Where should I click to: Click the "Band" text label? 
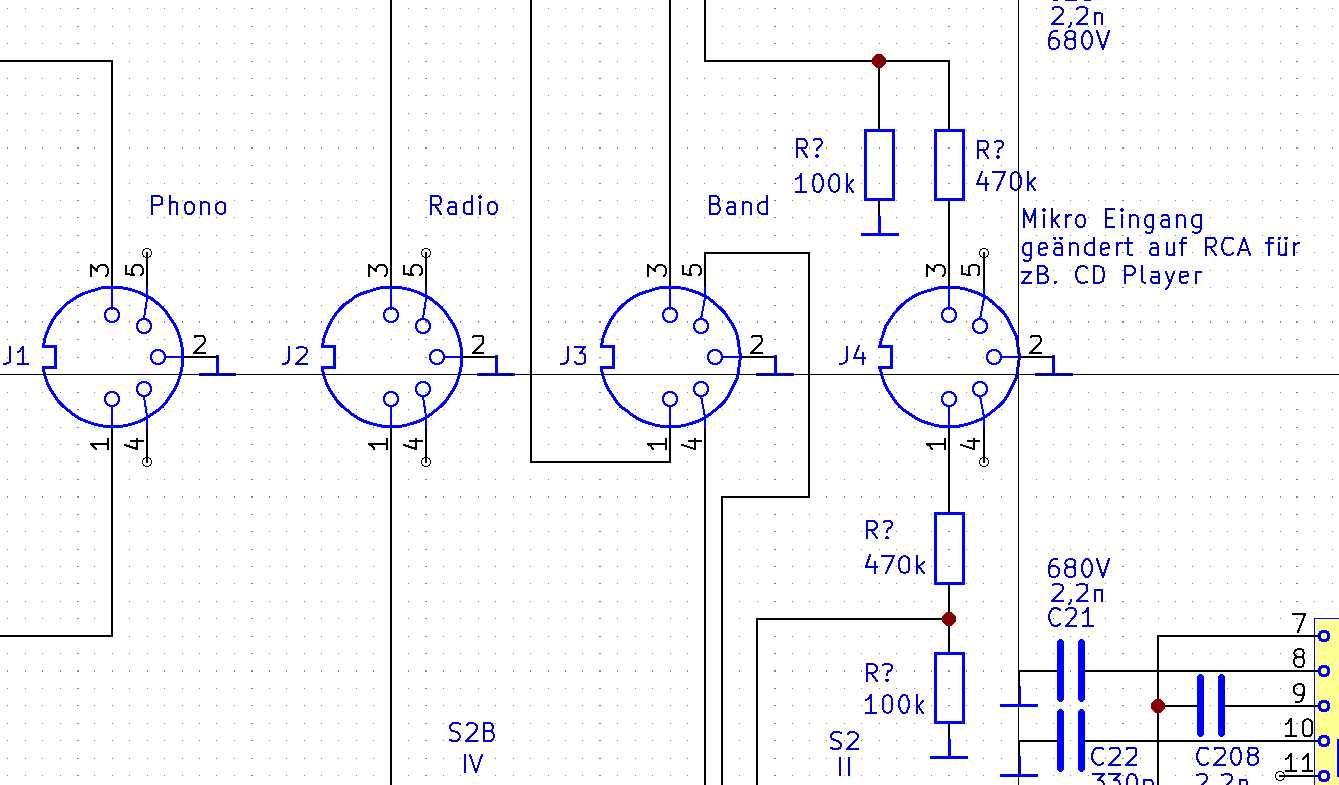[738, 207]
